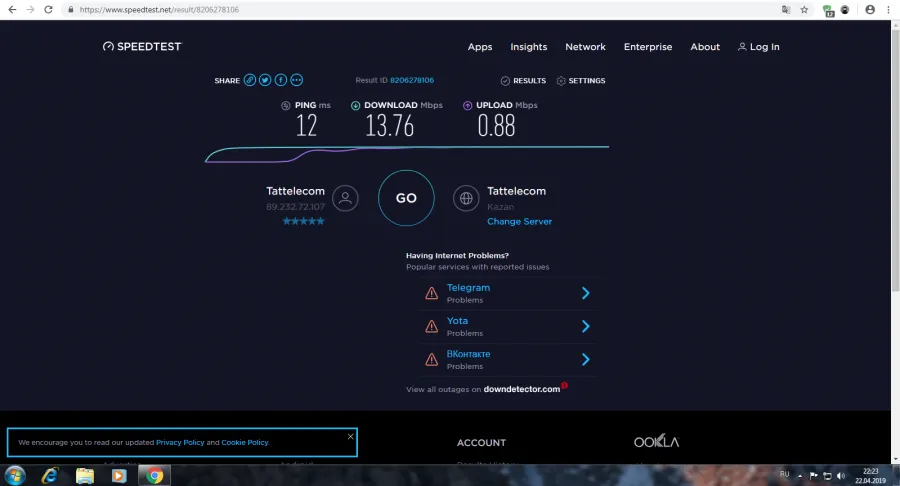Viewport: 900px width, 486px height.
Task: Click the 13.76 download value
Action: (389, 126)
